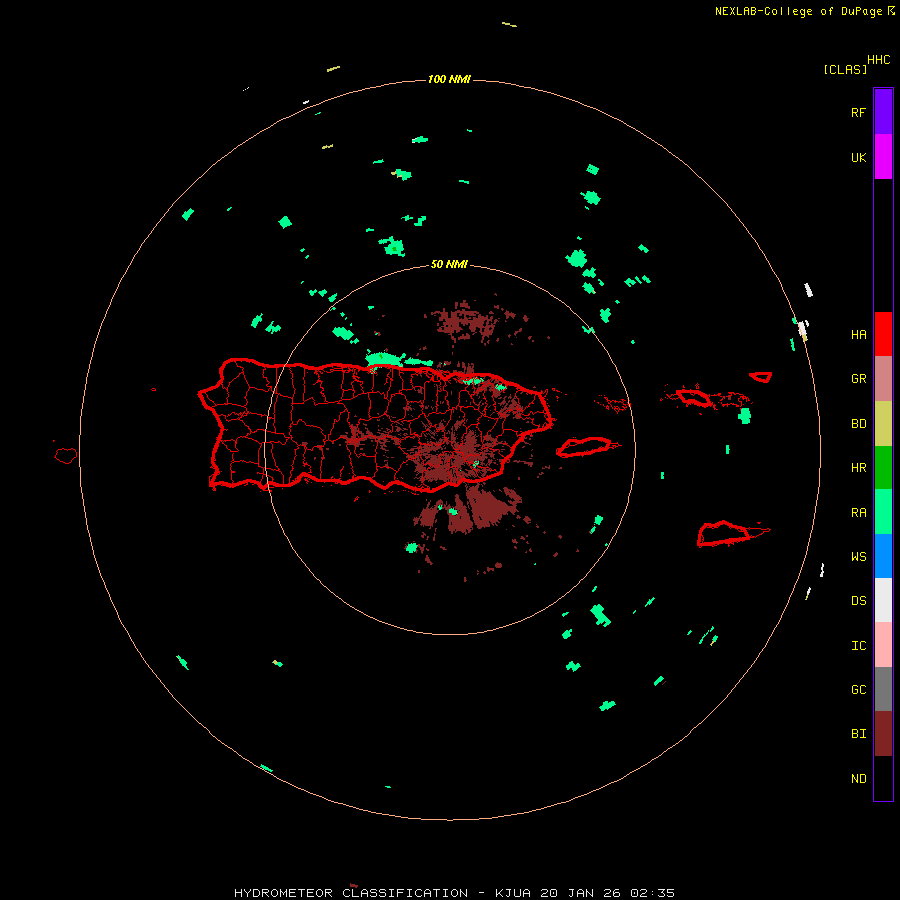Click the ND legend label
This screenshot has height=900, width=900.
pos(858,779)
